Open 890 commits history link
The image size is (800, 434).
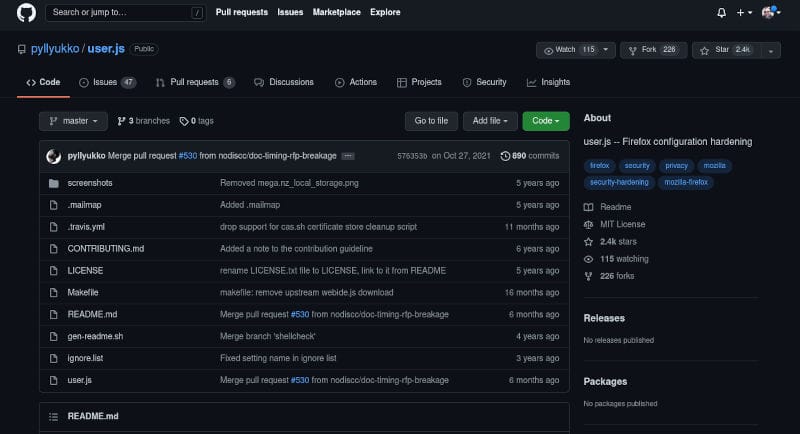click(x=530, y=156)
